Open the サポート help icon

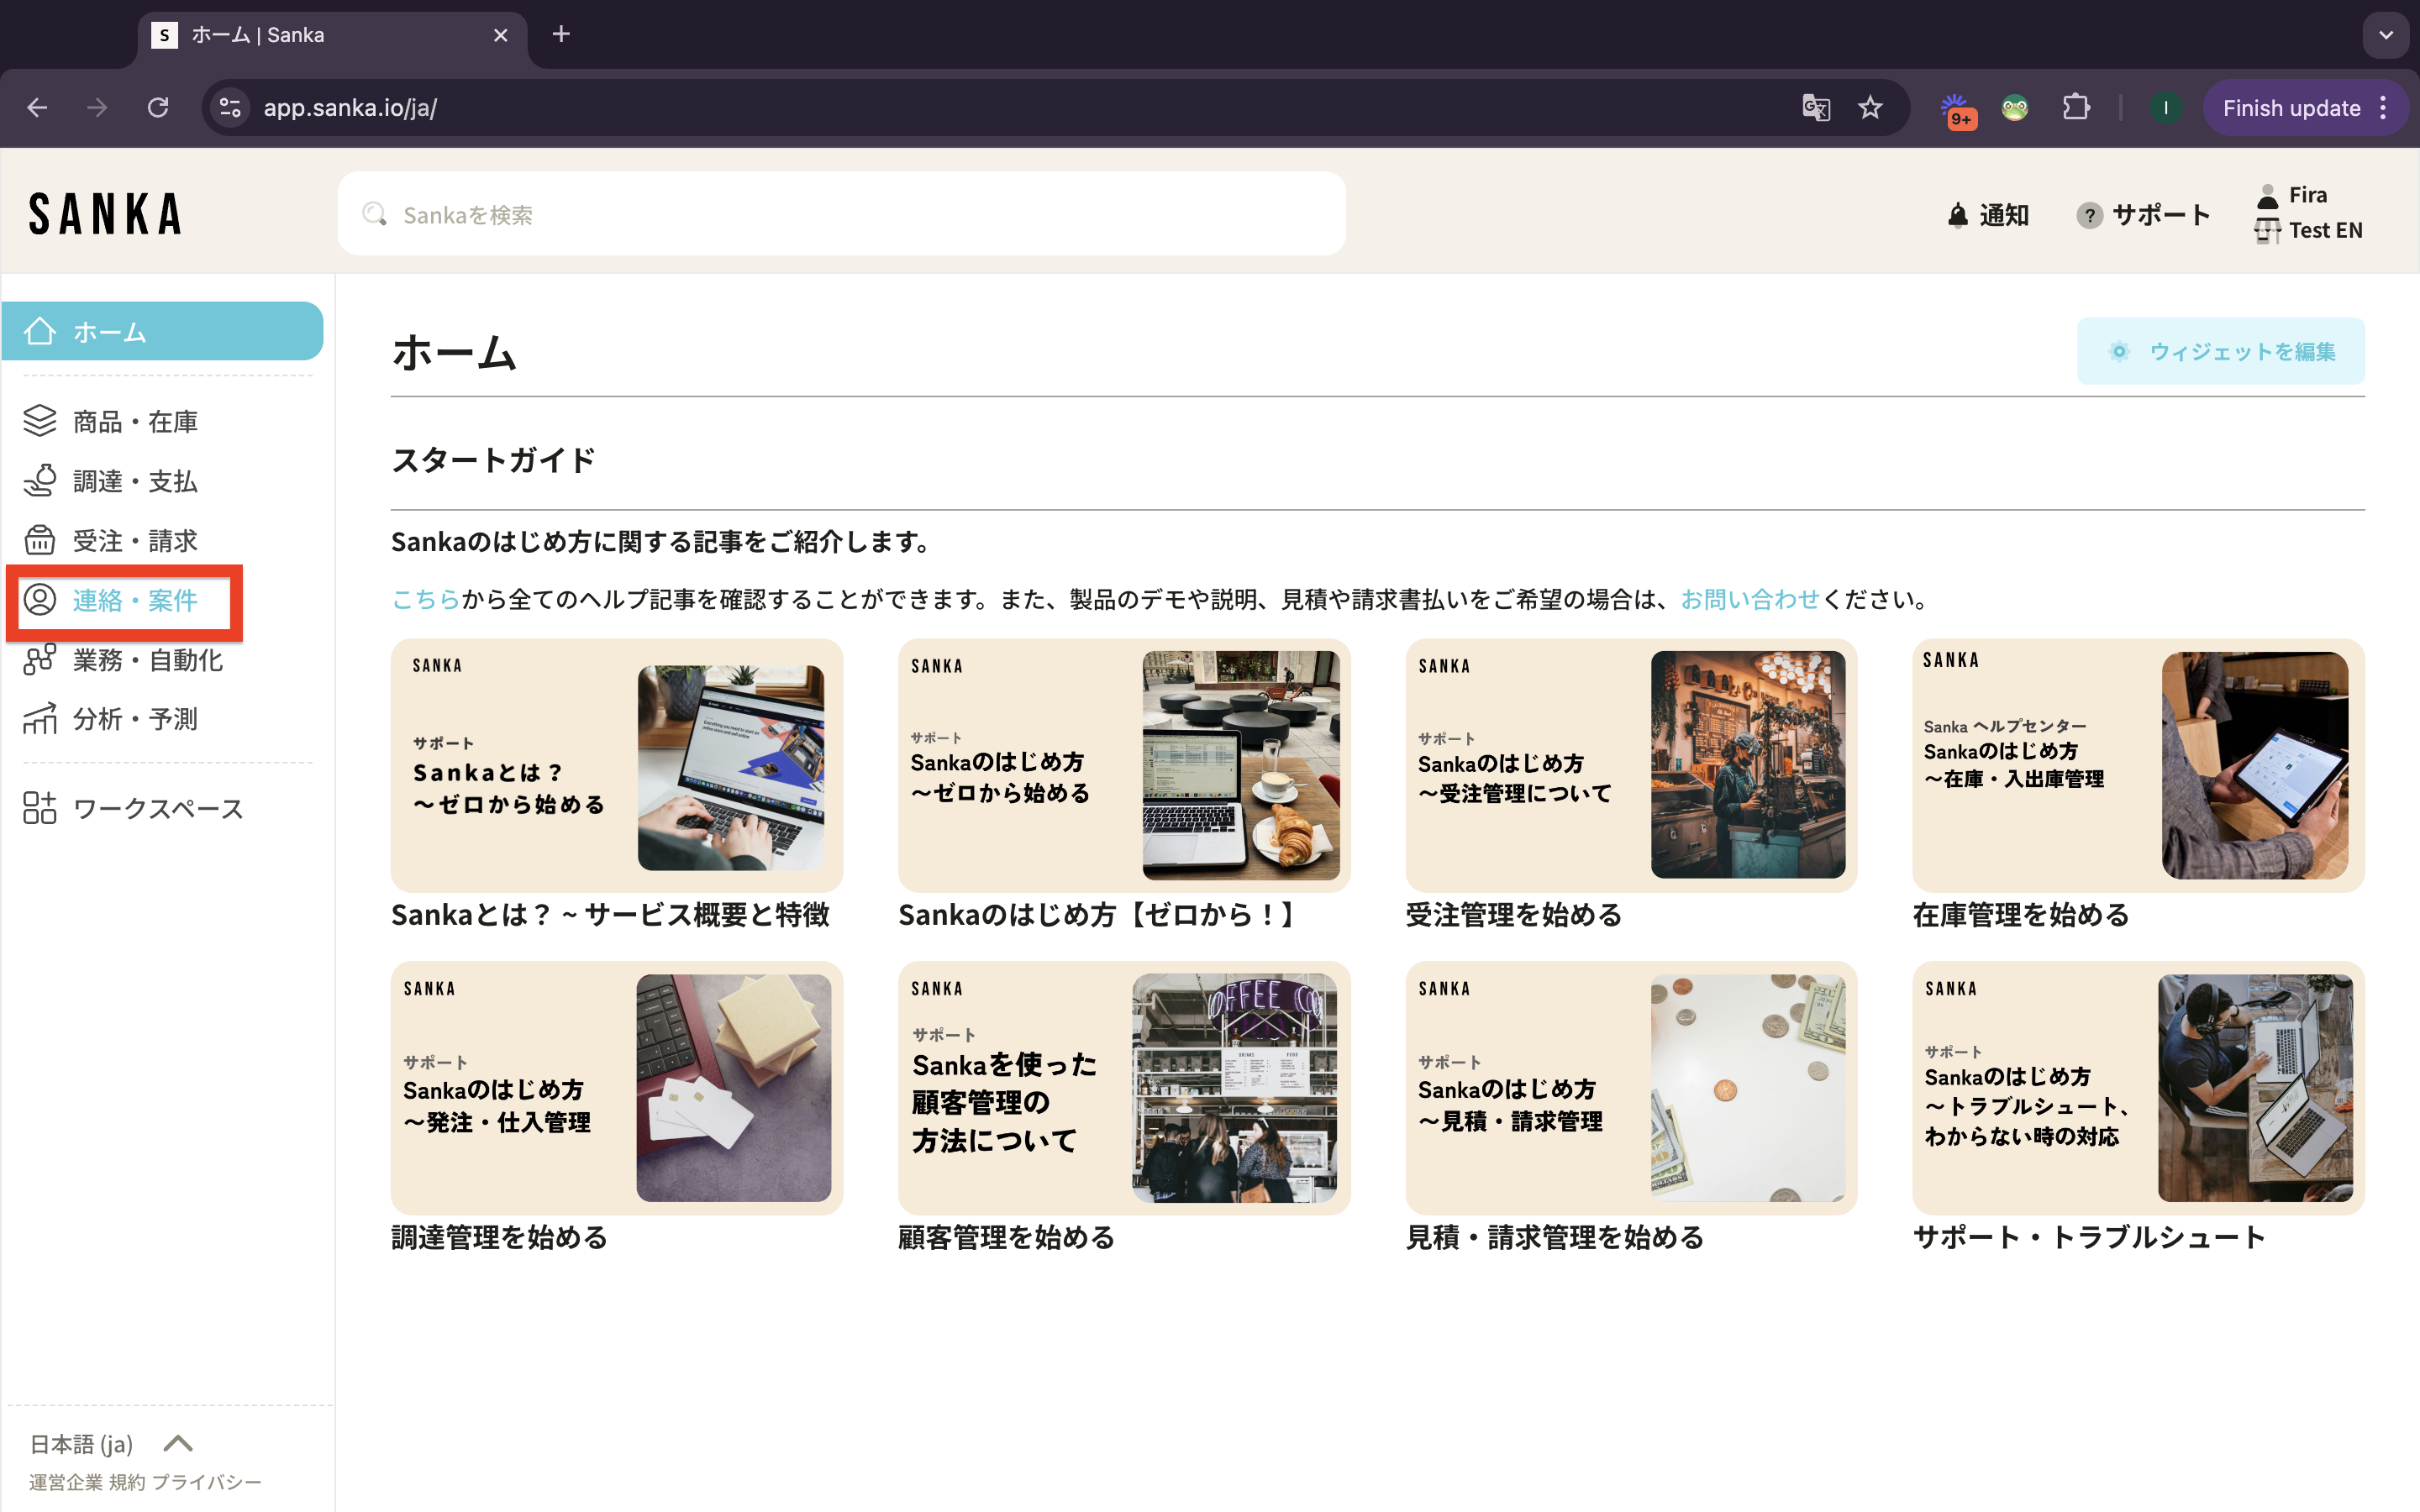tap(2088, 215)
